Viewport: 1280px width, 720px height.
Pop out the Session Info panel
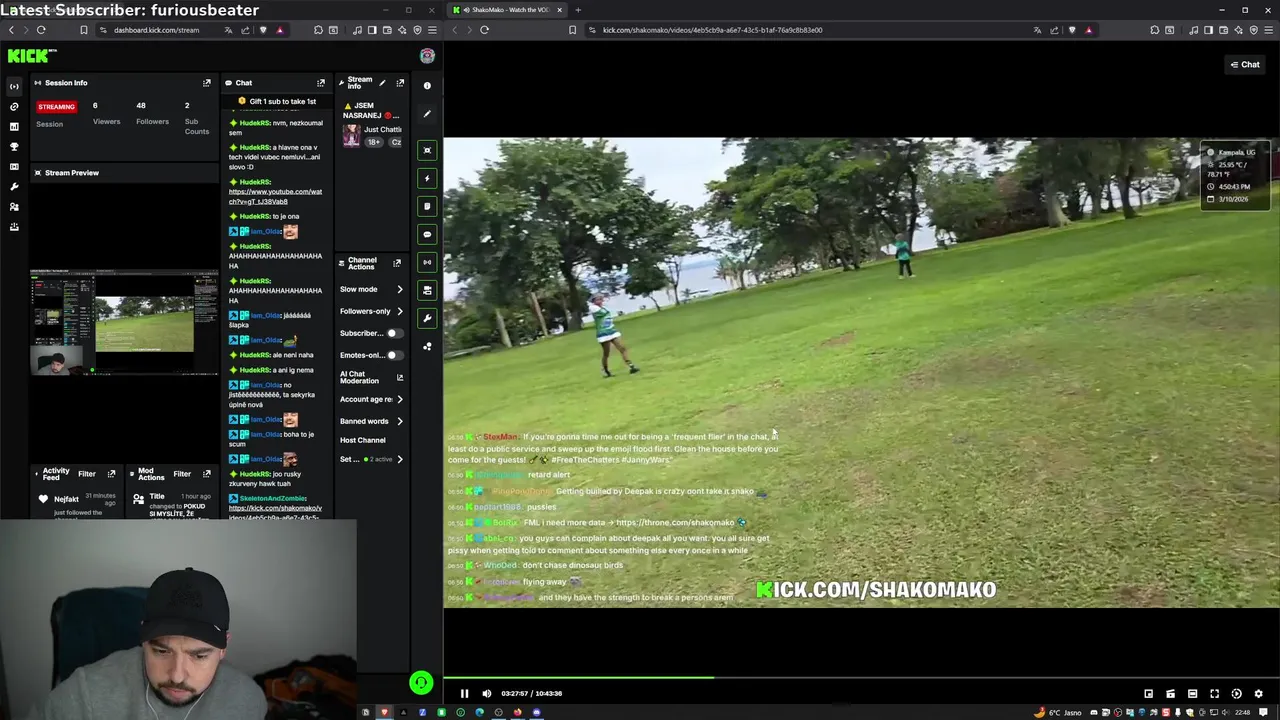[207, 83]
